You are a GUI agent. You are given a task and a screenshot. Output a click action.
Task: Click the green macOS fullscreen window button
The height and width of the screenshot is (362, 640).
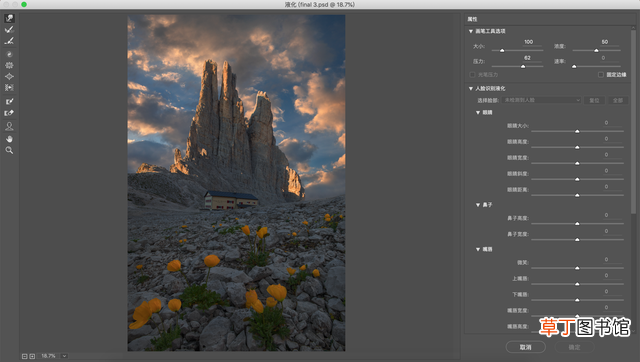[24, 4]
